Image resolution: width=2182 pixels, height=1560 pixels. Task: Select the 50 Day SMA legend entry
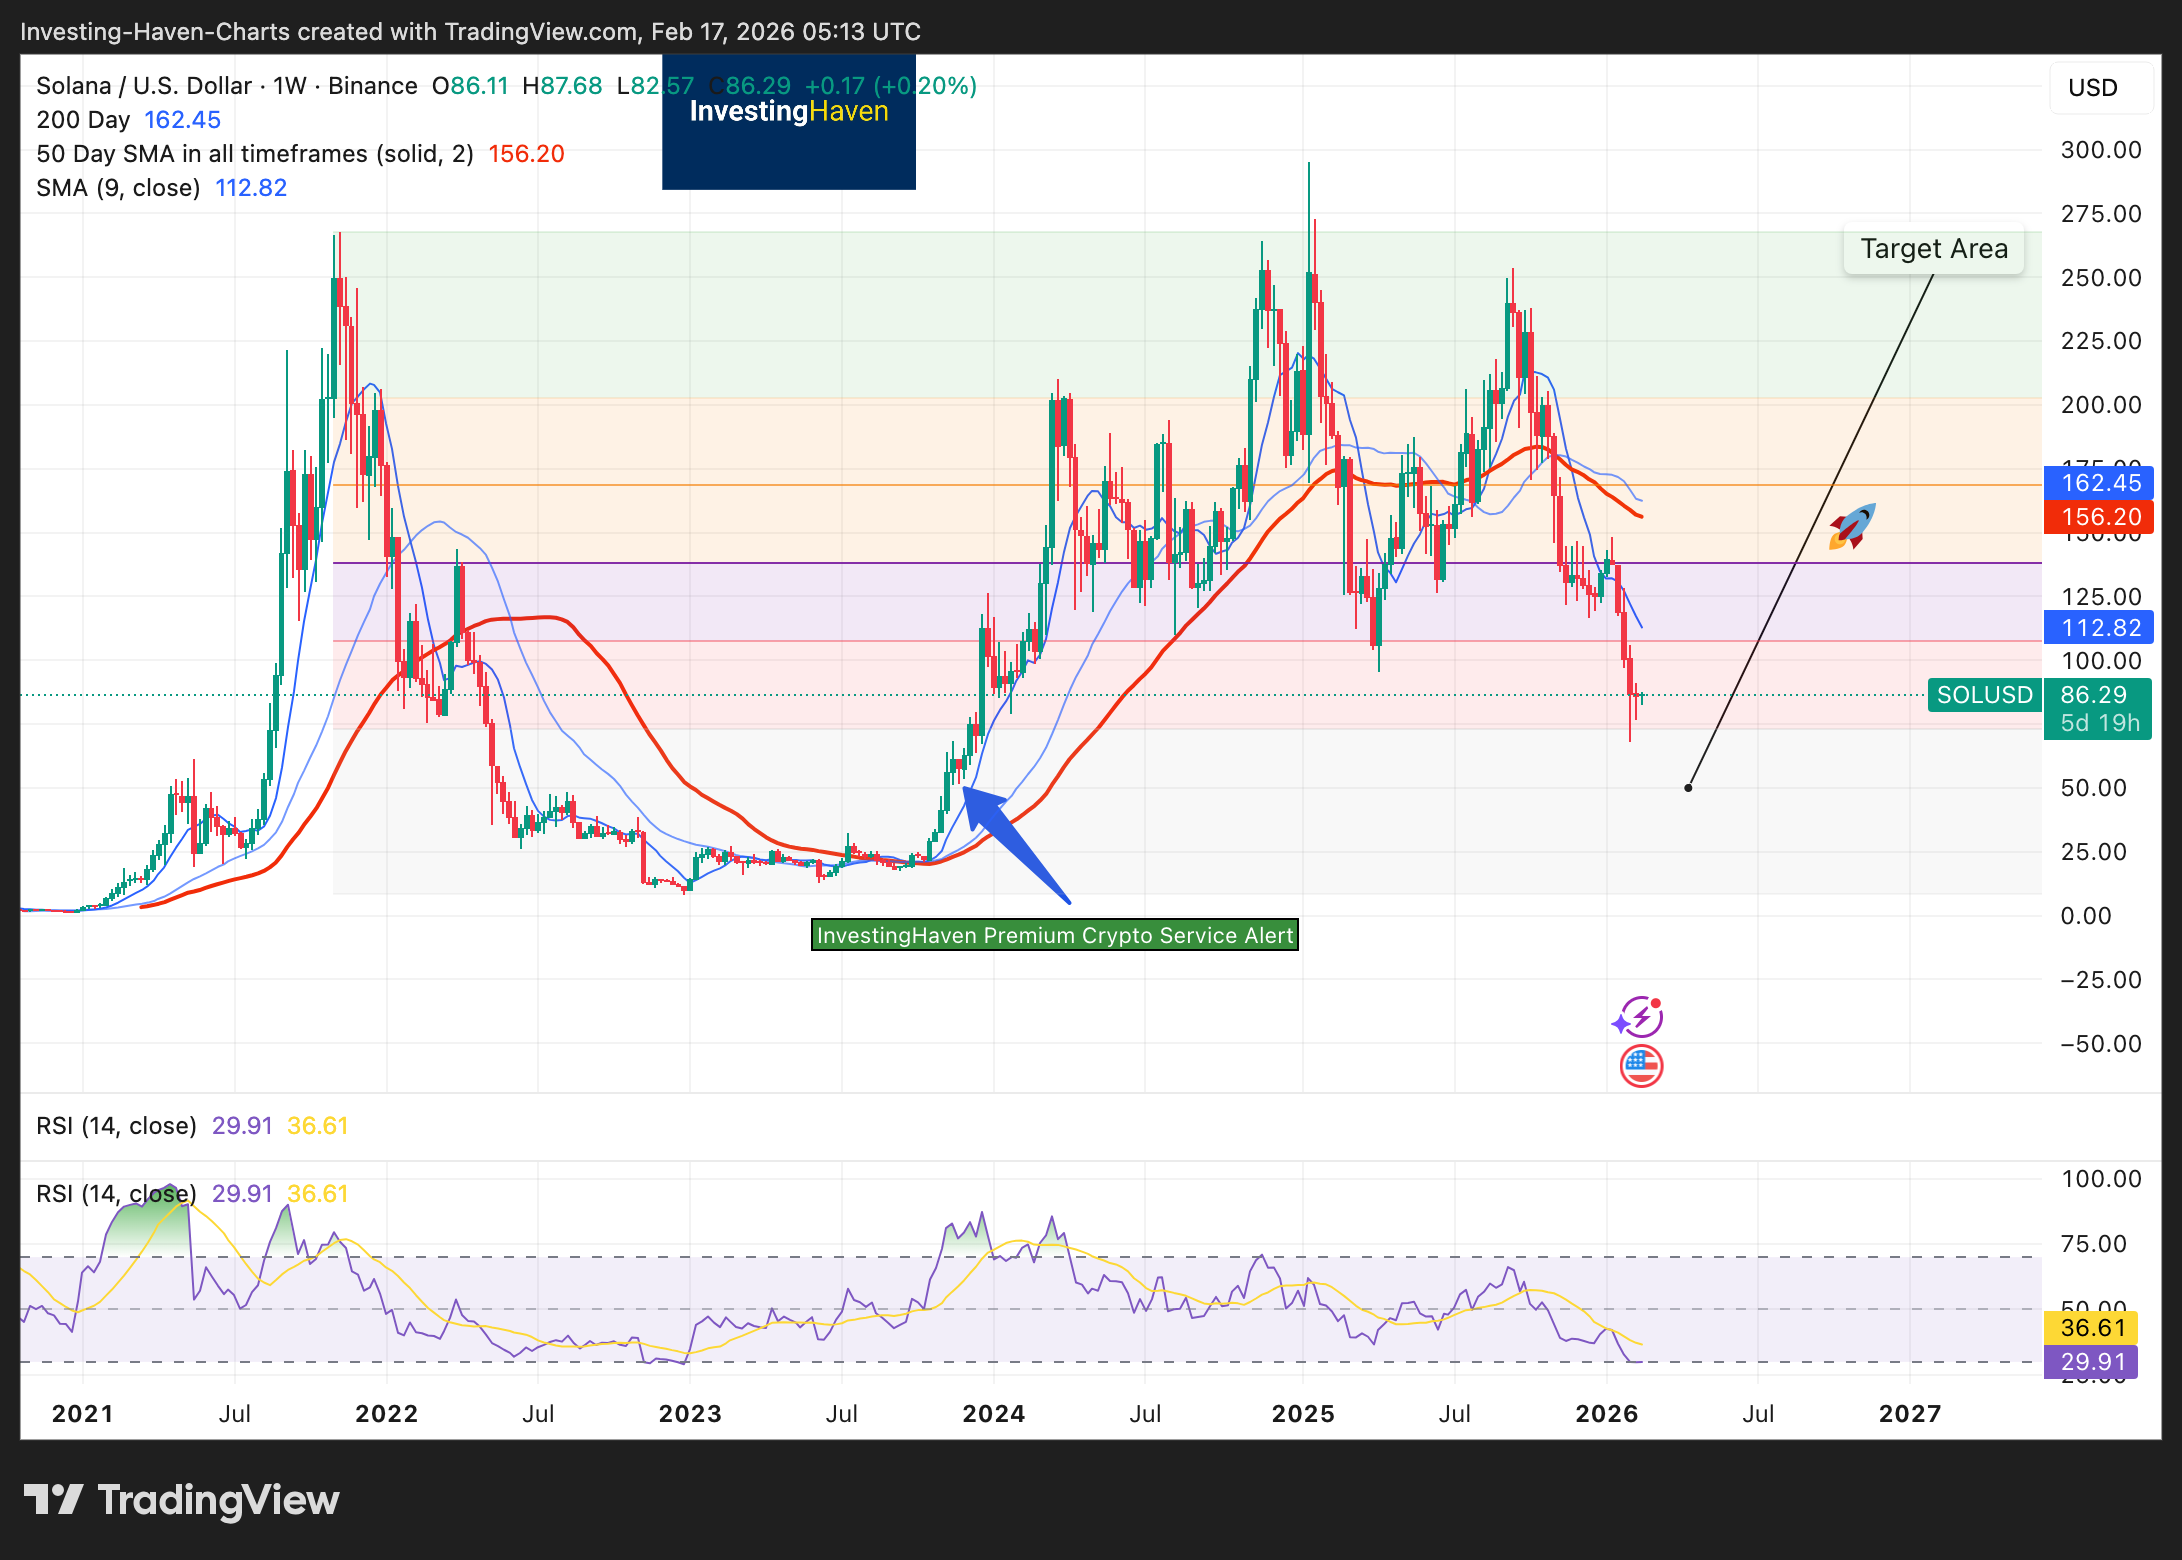[254, 154]
